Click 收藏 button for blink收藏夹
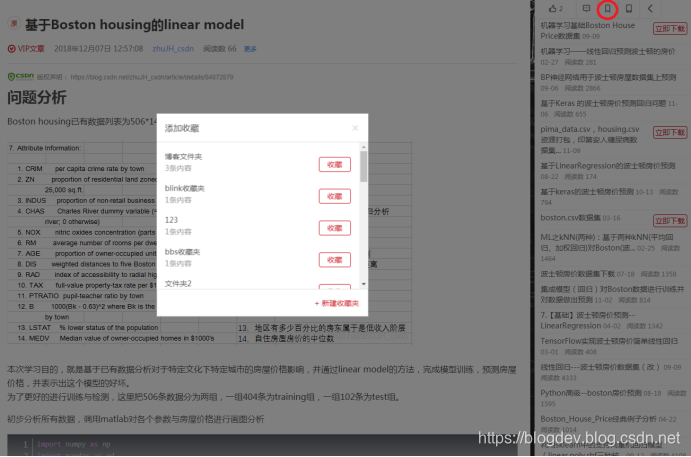This screenshot has height=457, width=691. (x=334, y=196)
